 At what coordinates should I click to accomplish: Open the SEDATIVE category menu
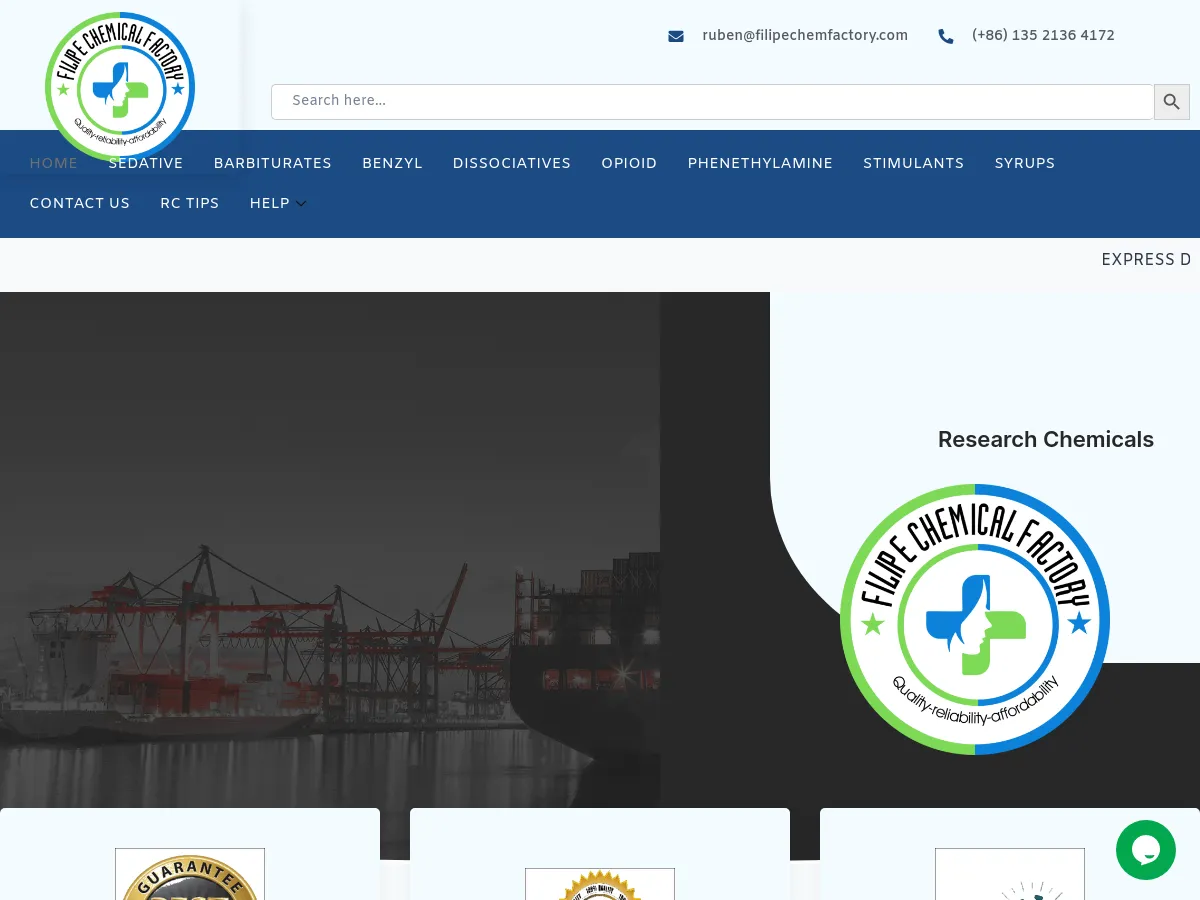point(145,163)
